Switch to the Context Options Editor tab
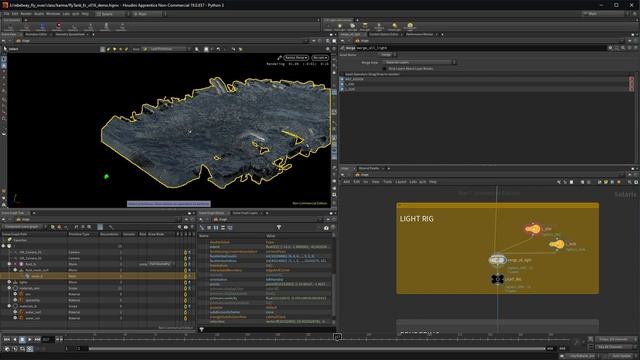This screenshot has width=640, height=360. [x=384, y=34]
